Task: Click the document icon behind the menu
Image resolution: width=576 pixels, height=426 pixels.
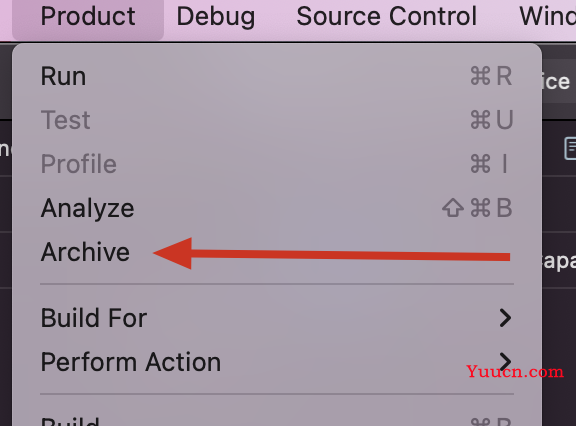Action: click(x=570, y=148)
